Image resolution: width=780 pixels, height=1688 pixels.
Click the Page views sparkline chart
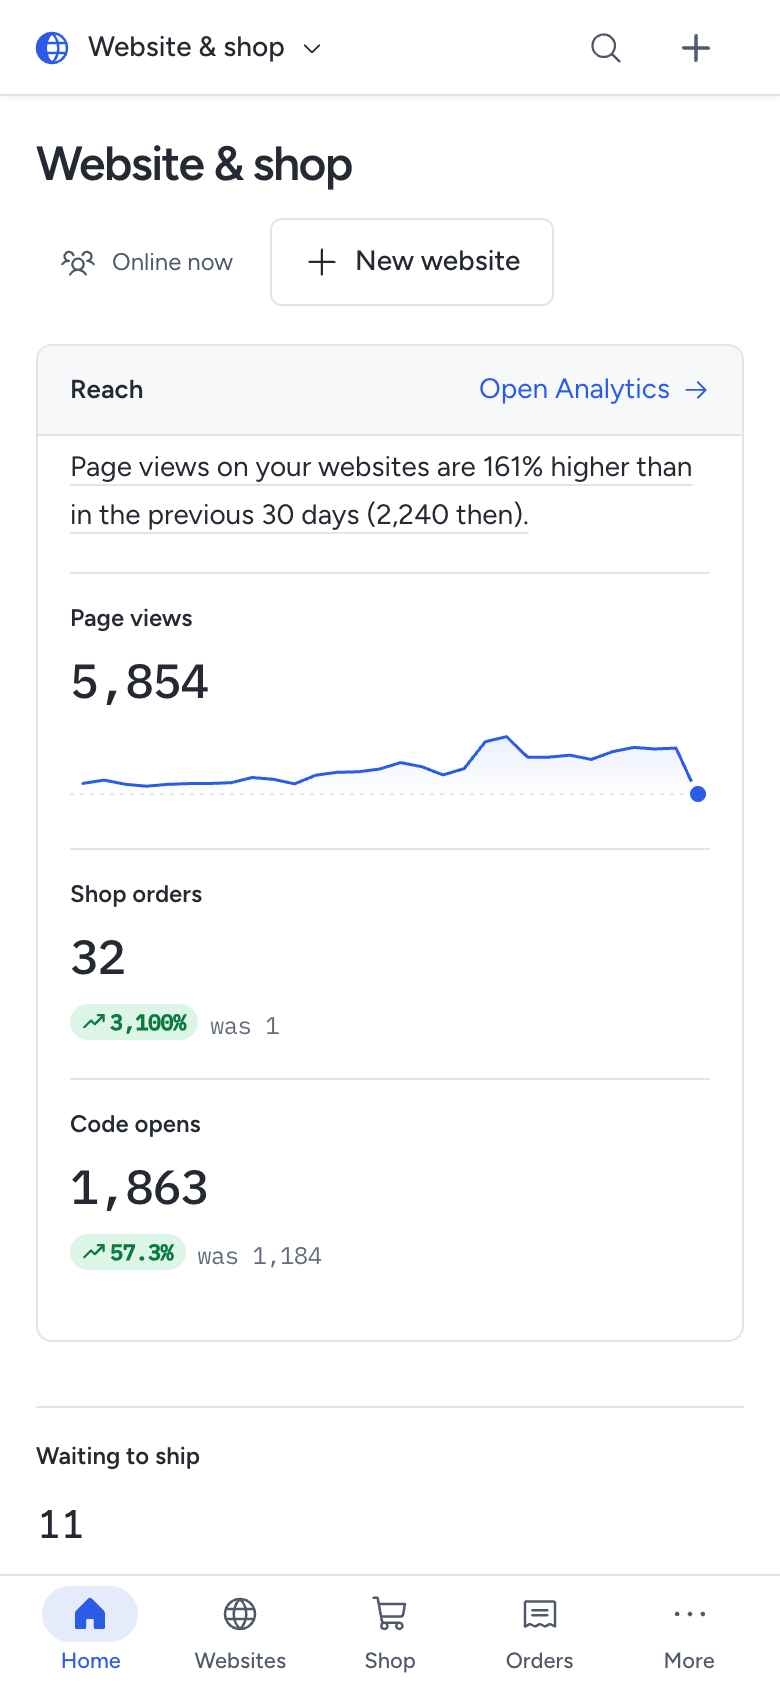pos(390,768)
